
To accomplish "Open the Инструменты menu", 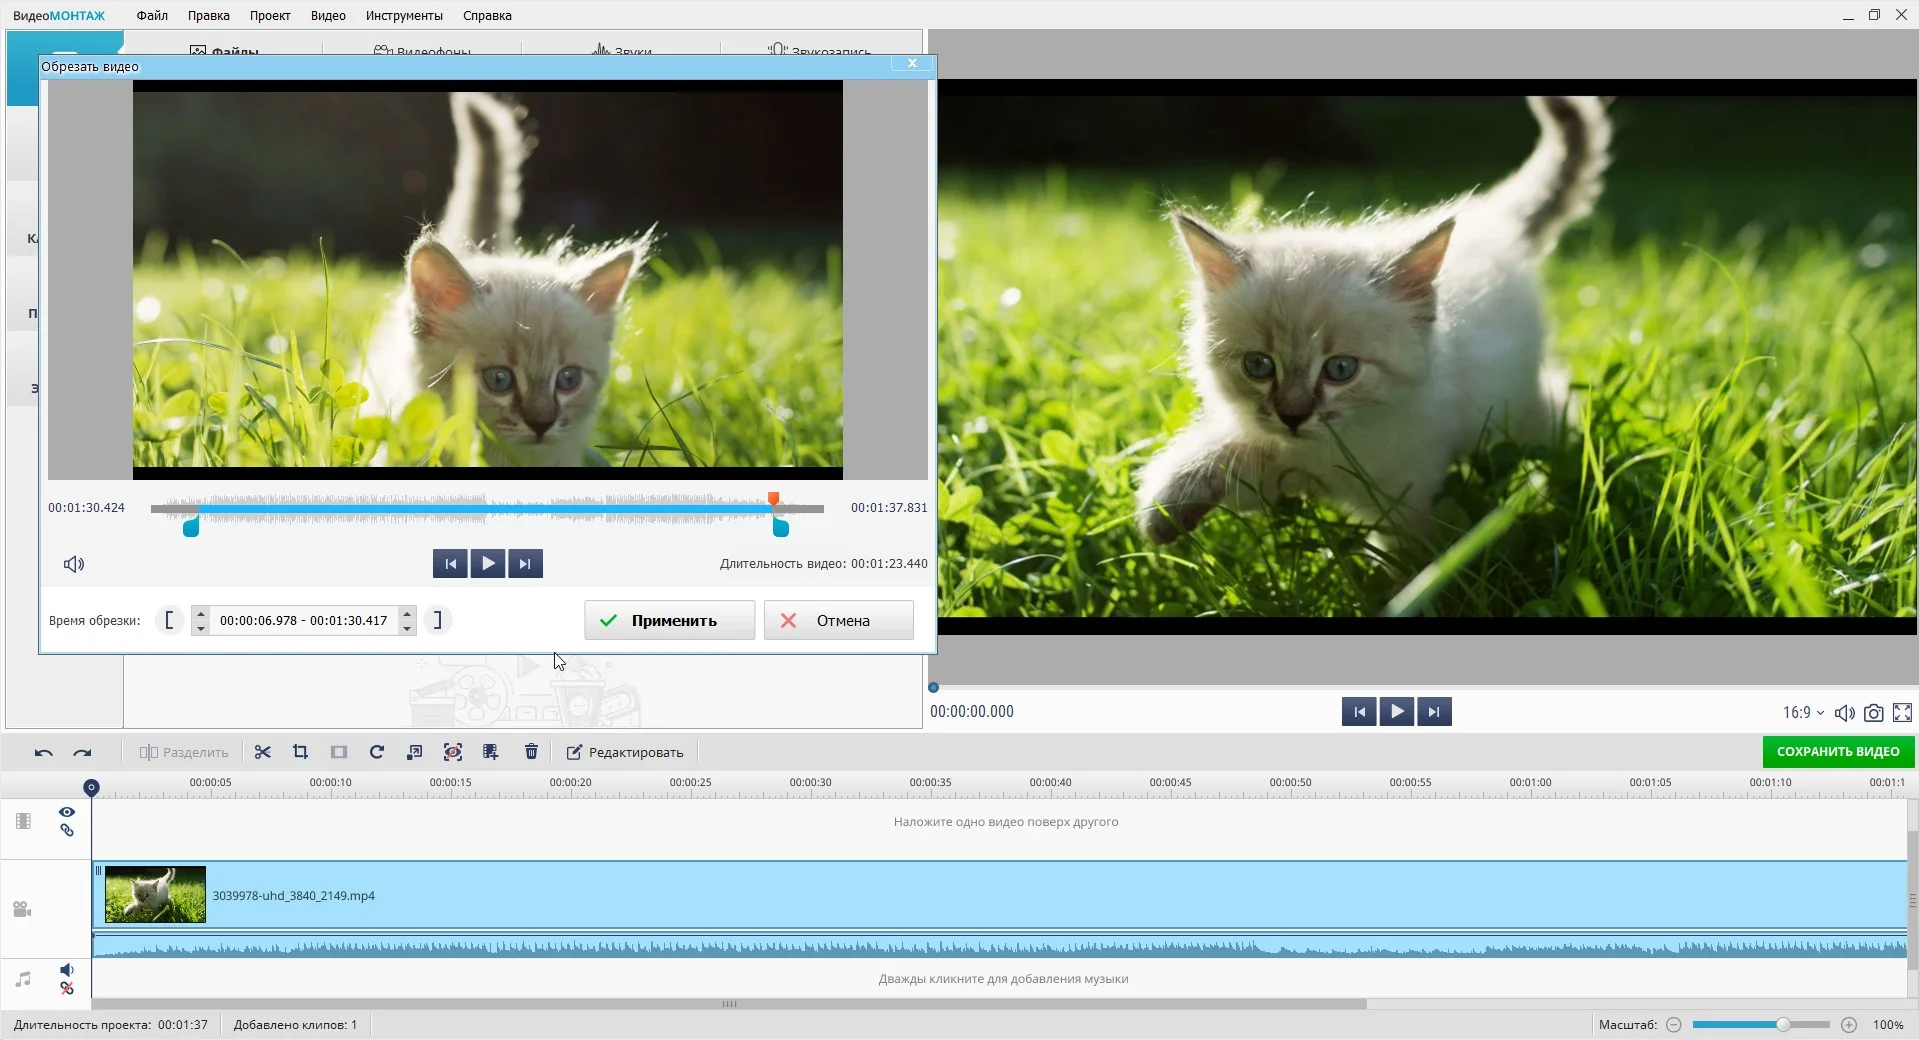I will 404,15.
